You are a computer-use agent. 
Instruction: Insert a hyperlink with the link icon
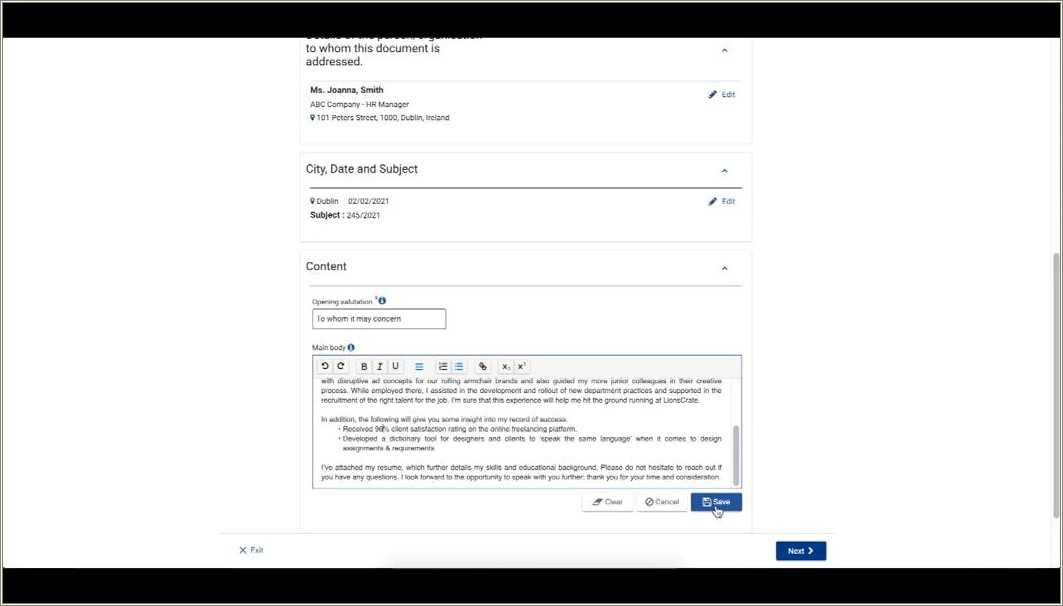pos(482,367)
